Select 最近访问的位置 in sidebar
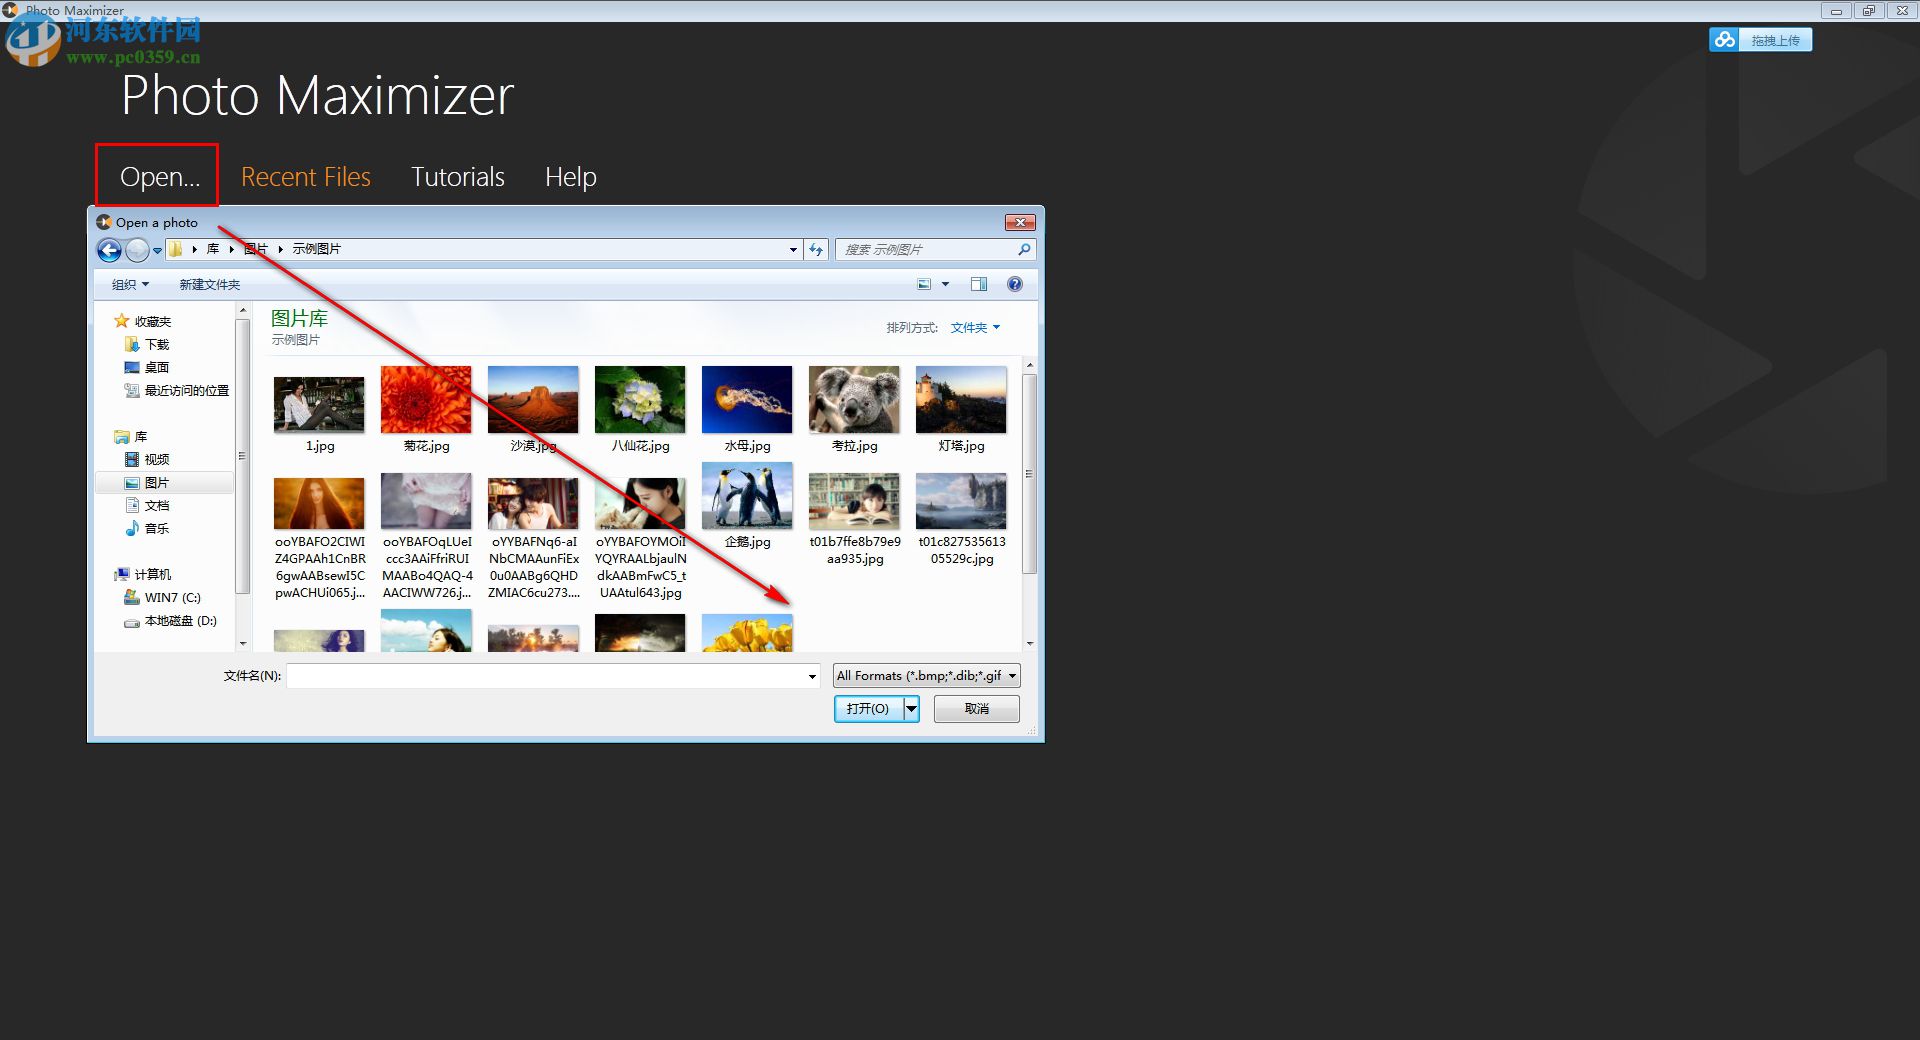This screenshot has width=1920, height=1040. click(177, 391)
